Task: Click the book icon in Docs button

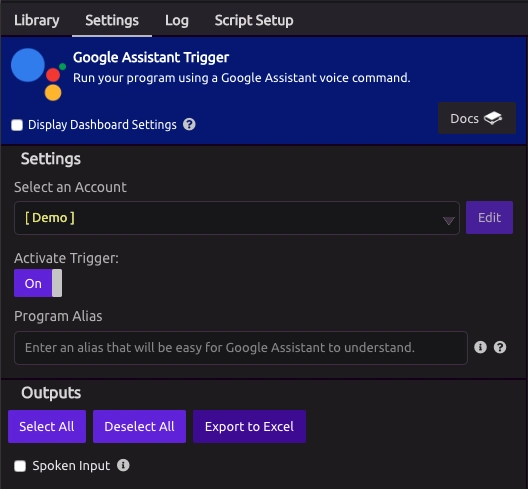Action: (x=493, y=118)
